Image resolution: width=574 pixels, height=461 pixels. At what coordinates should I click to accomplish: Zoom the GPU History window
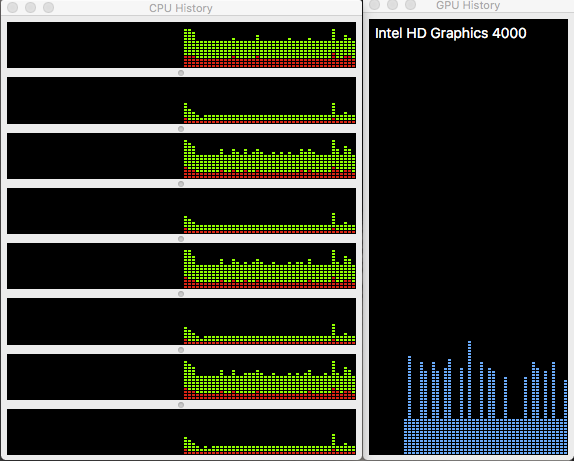coord(410,4)
